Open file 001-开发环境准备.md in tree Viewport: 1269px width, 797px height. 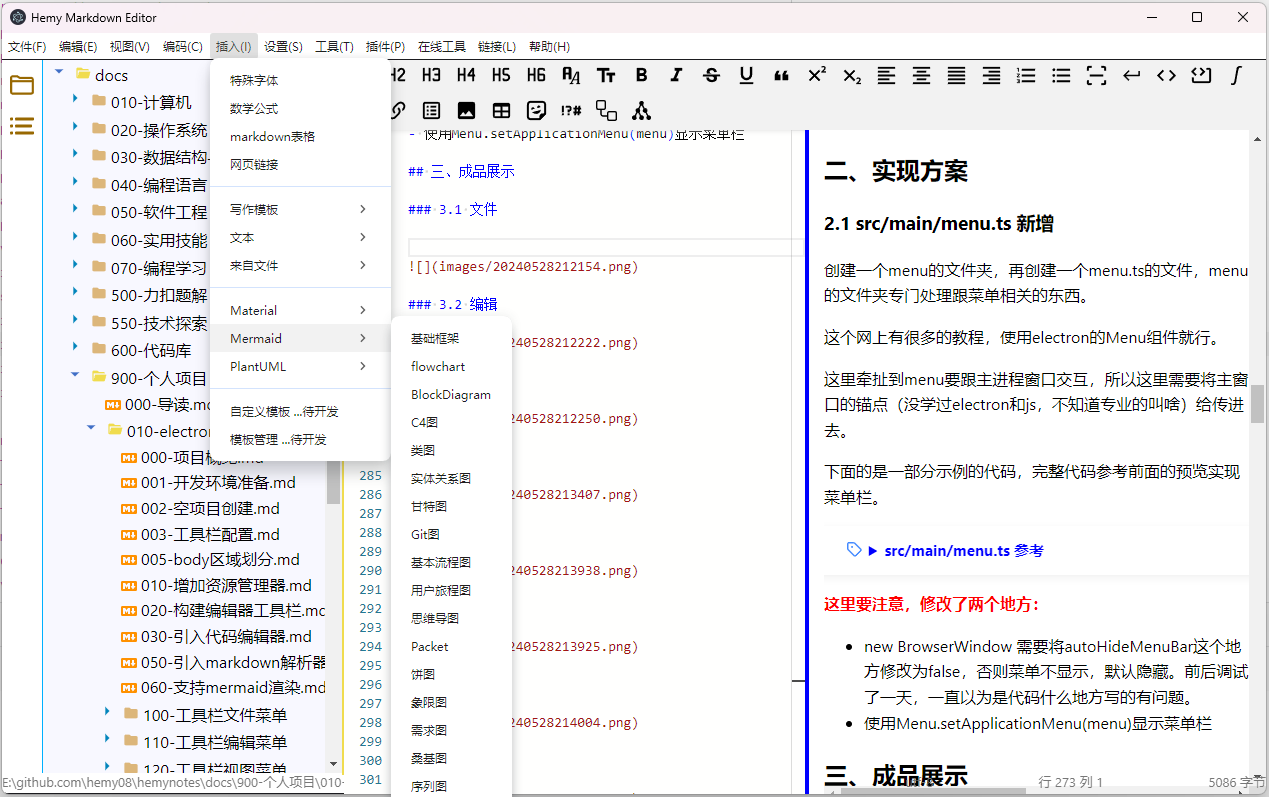tap(217, 482)
